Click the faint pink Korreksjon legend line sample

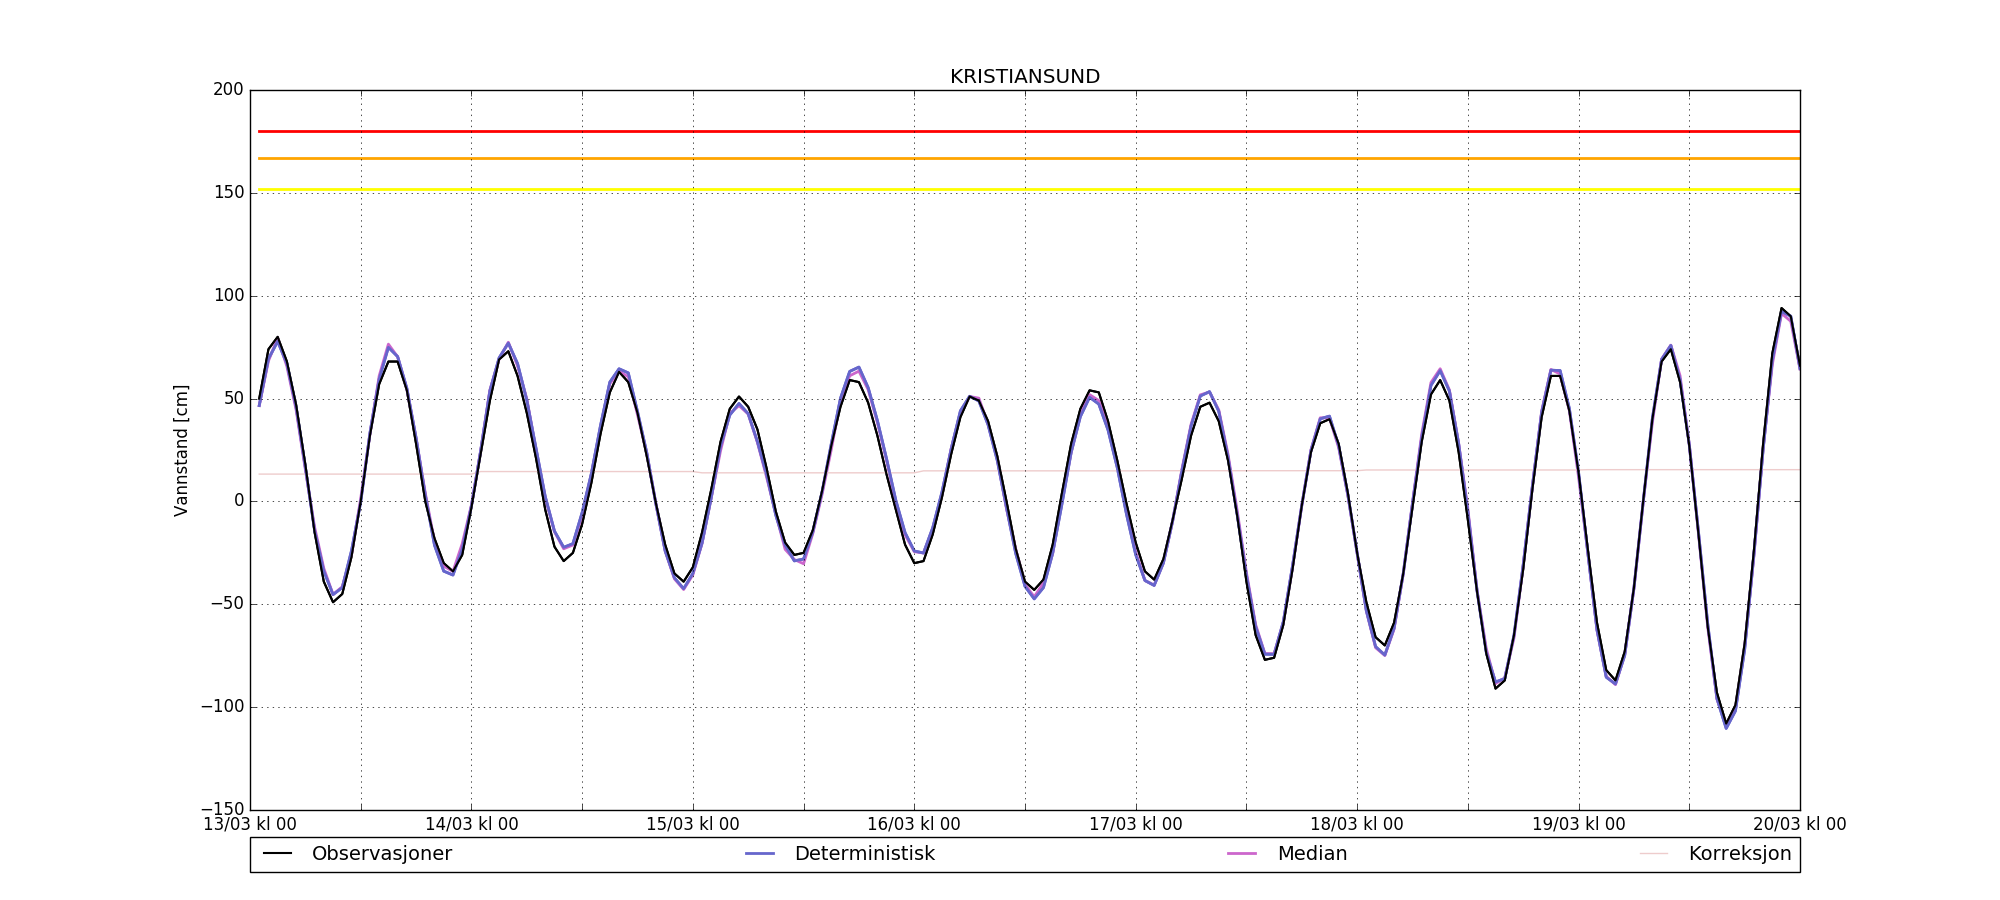pos(1654,854)
